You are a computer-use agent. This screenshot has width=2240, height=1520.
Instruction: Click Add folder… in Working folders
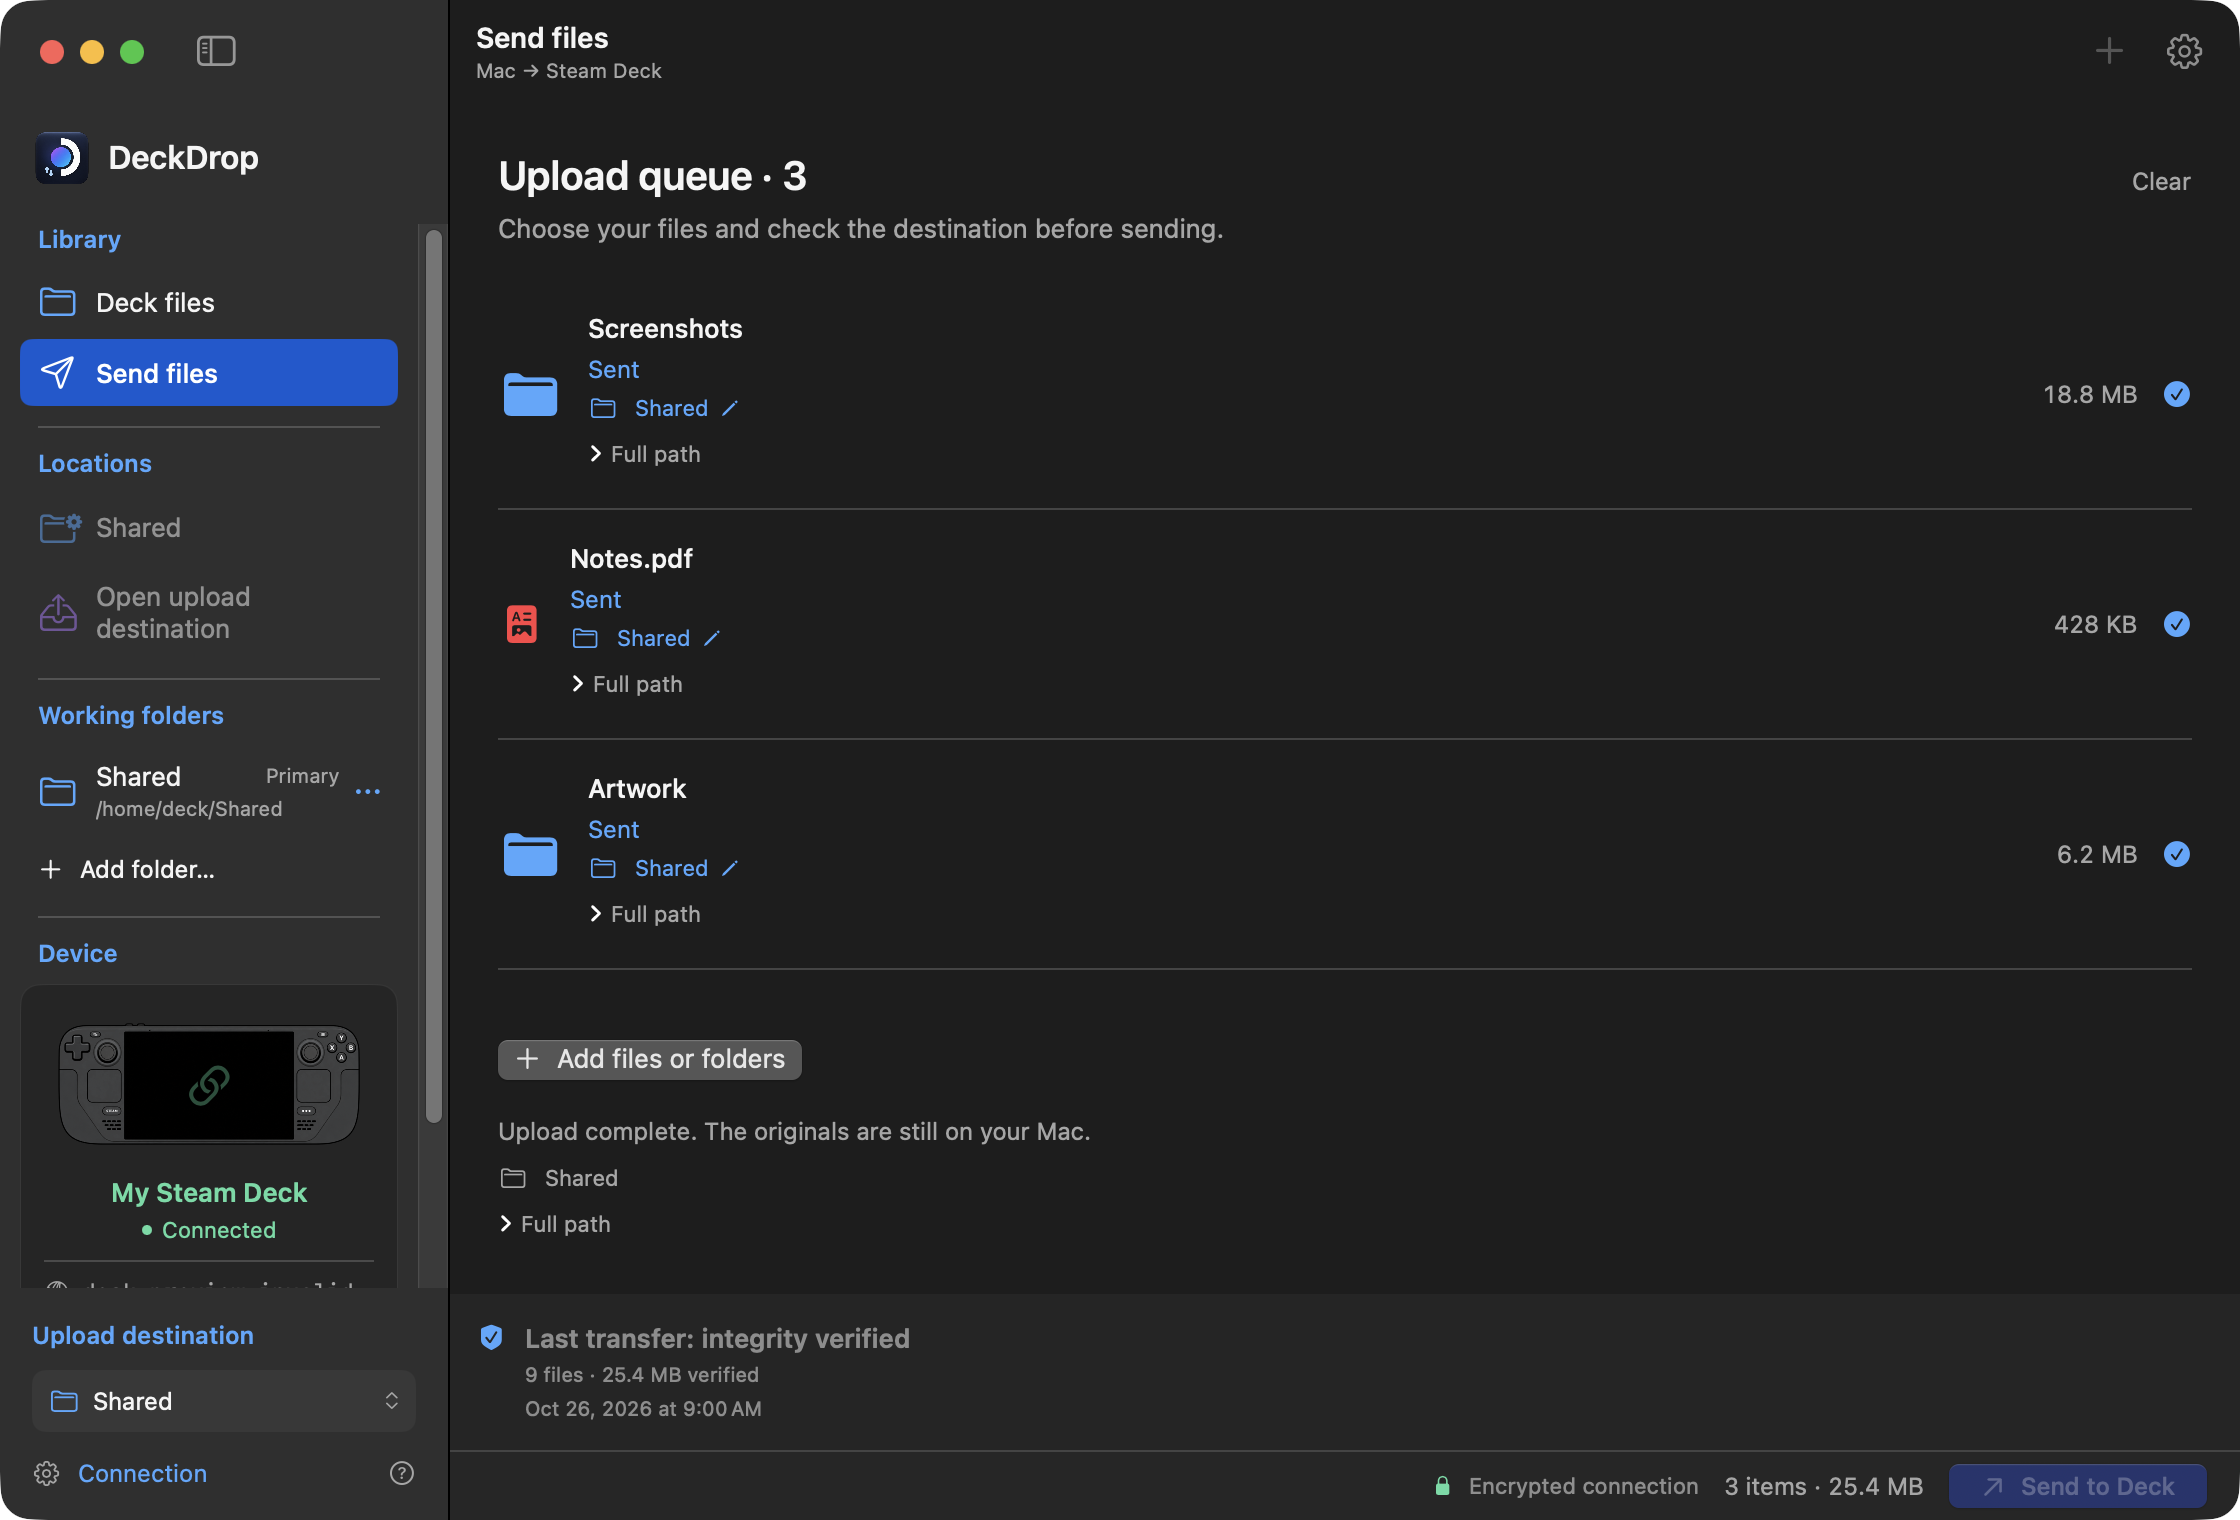pos(127,869)
